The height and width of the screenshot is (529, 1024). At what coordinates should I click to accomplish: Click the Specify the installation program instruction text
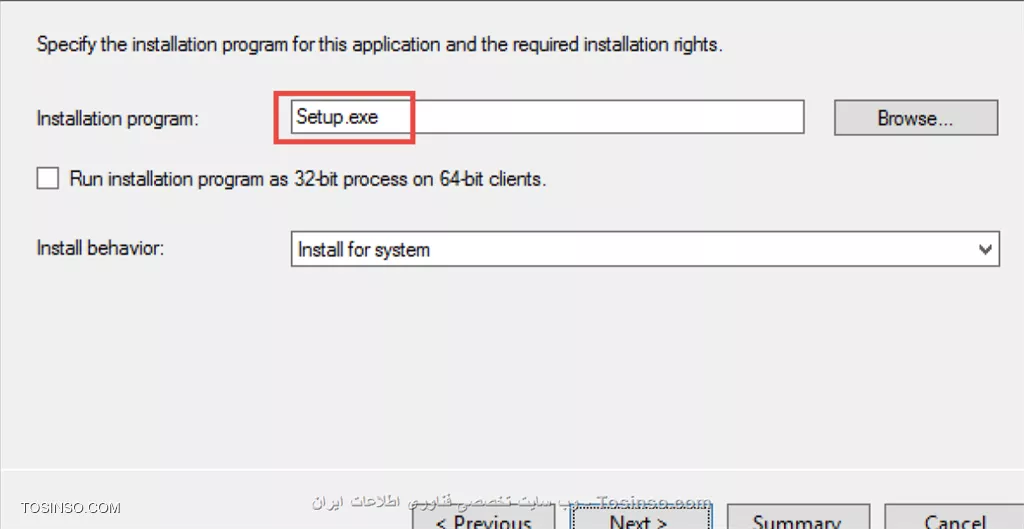pos(379,46)
